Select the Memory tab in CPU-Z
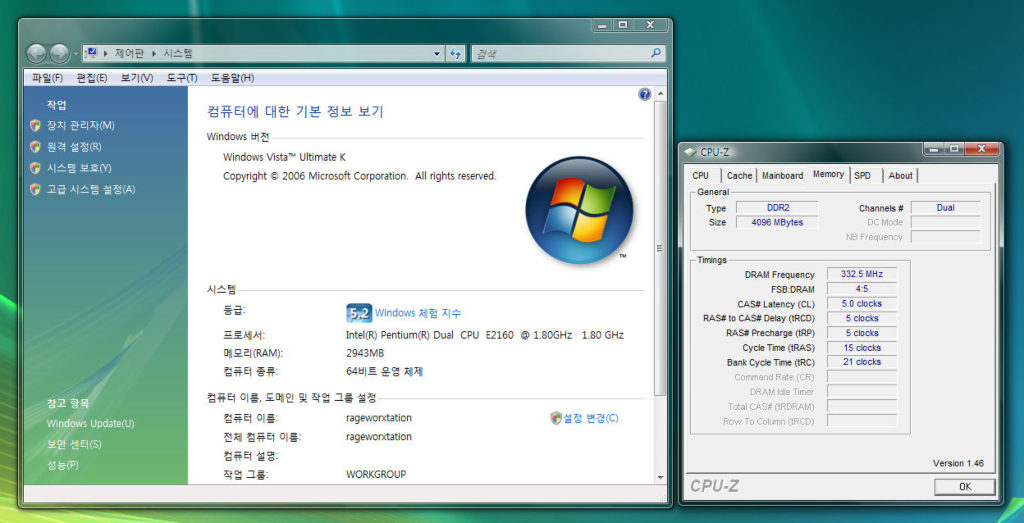 point(828,174)
